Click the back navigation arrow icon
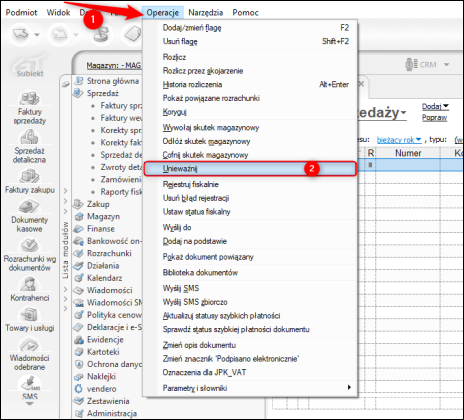Image resolution: width=464 pixels, height=420 pixels. click(20, 34)
